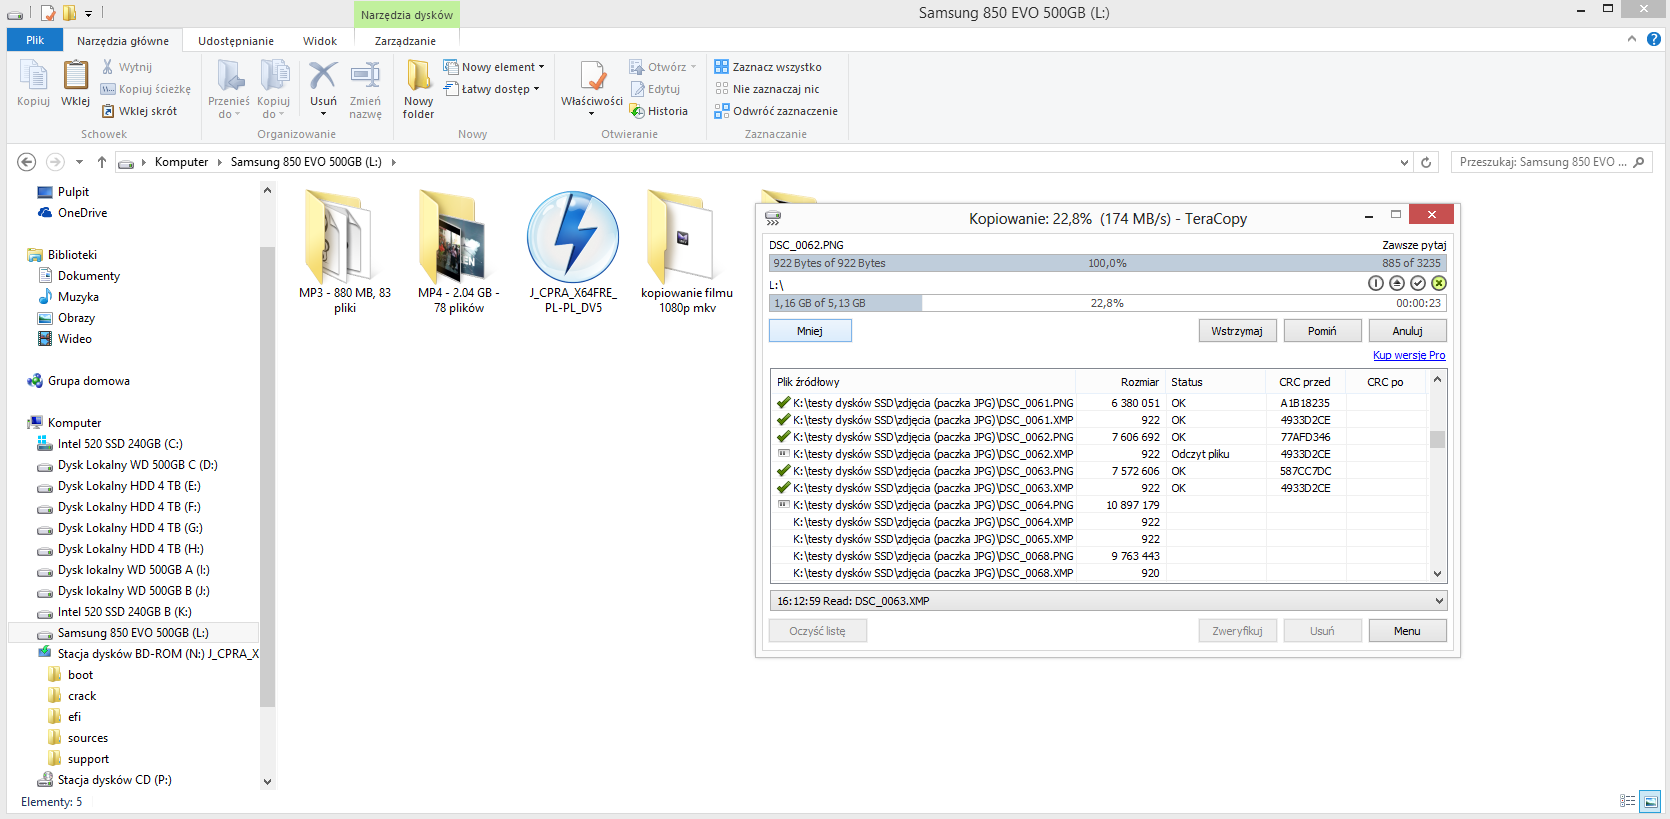The width and height of the screenshot is (1670, 819).
Task: Click the search magnifier icon
Action: click(1638, 162)
